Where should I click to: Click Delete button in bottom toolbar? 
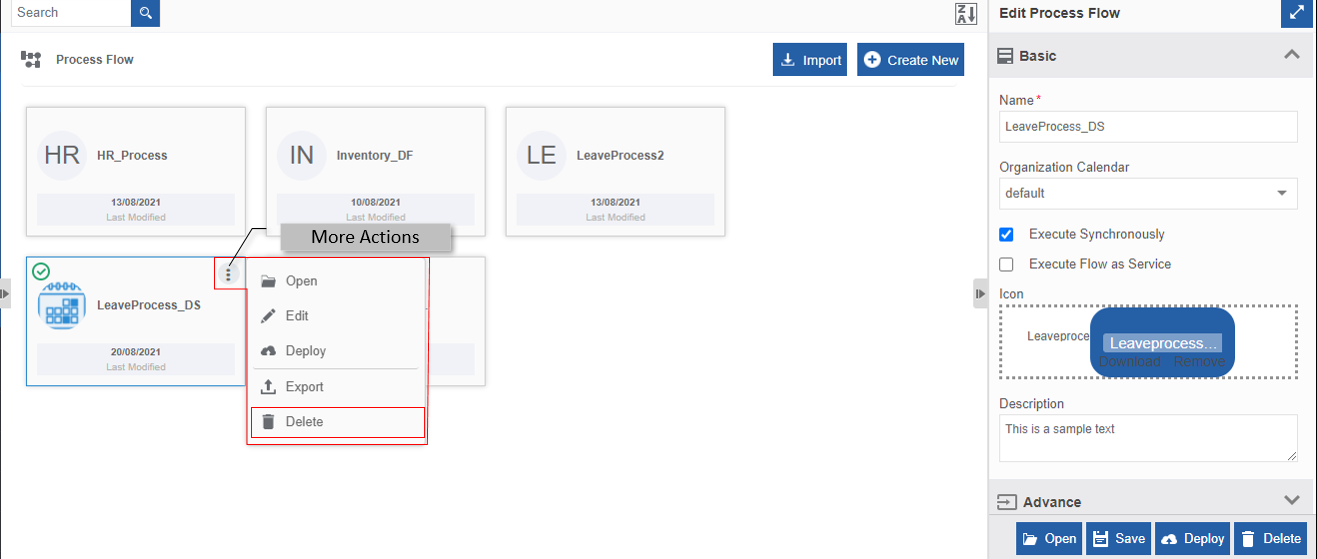(1271, 539)
